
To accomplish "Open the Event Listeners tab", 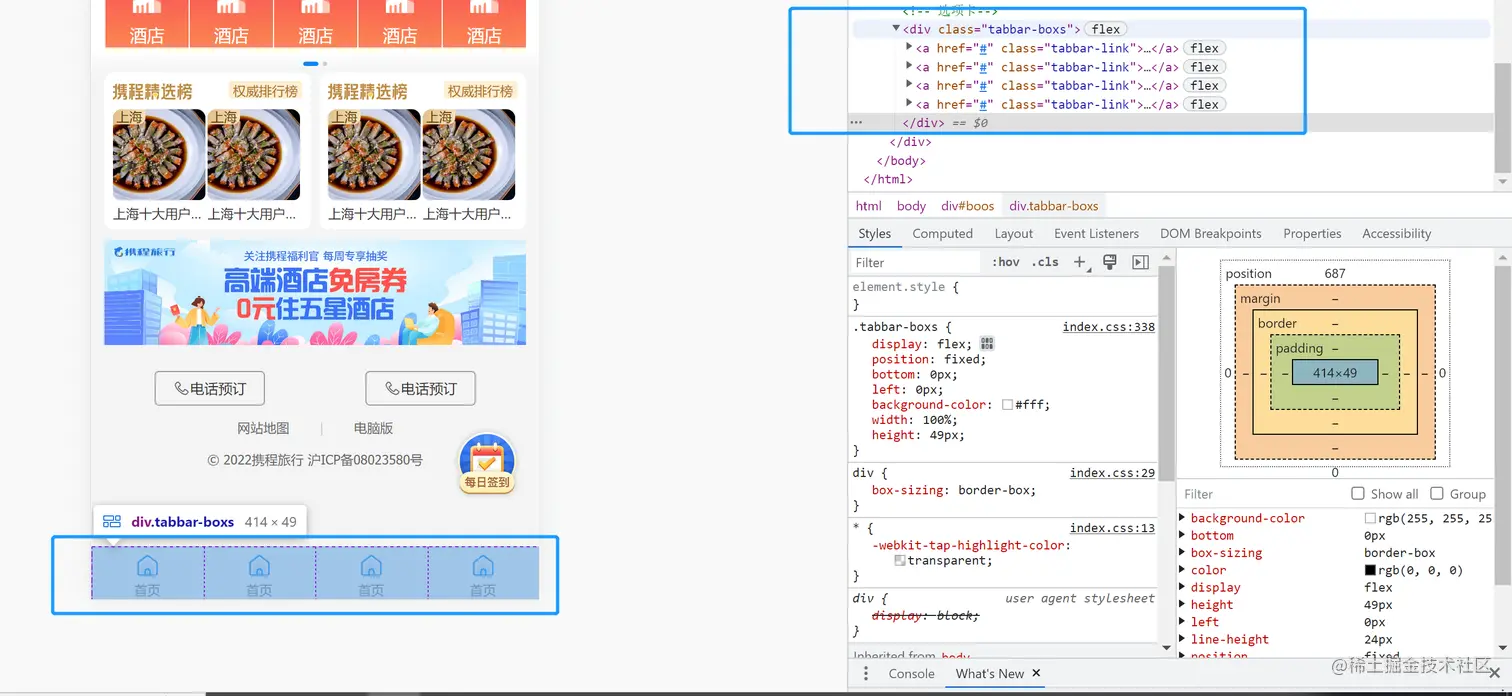I will 1096,233.
